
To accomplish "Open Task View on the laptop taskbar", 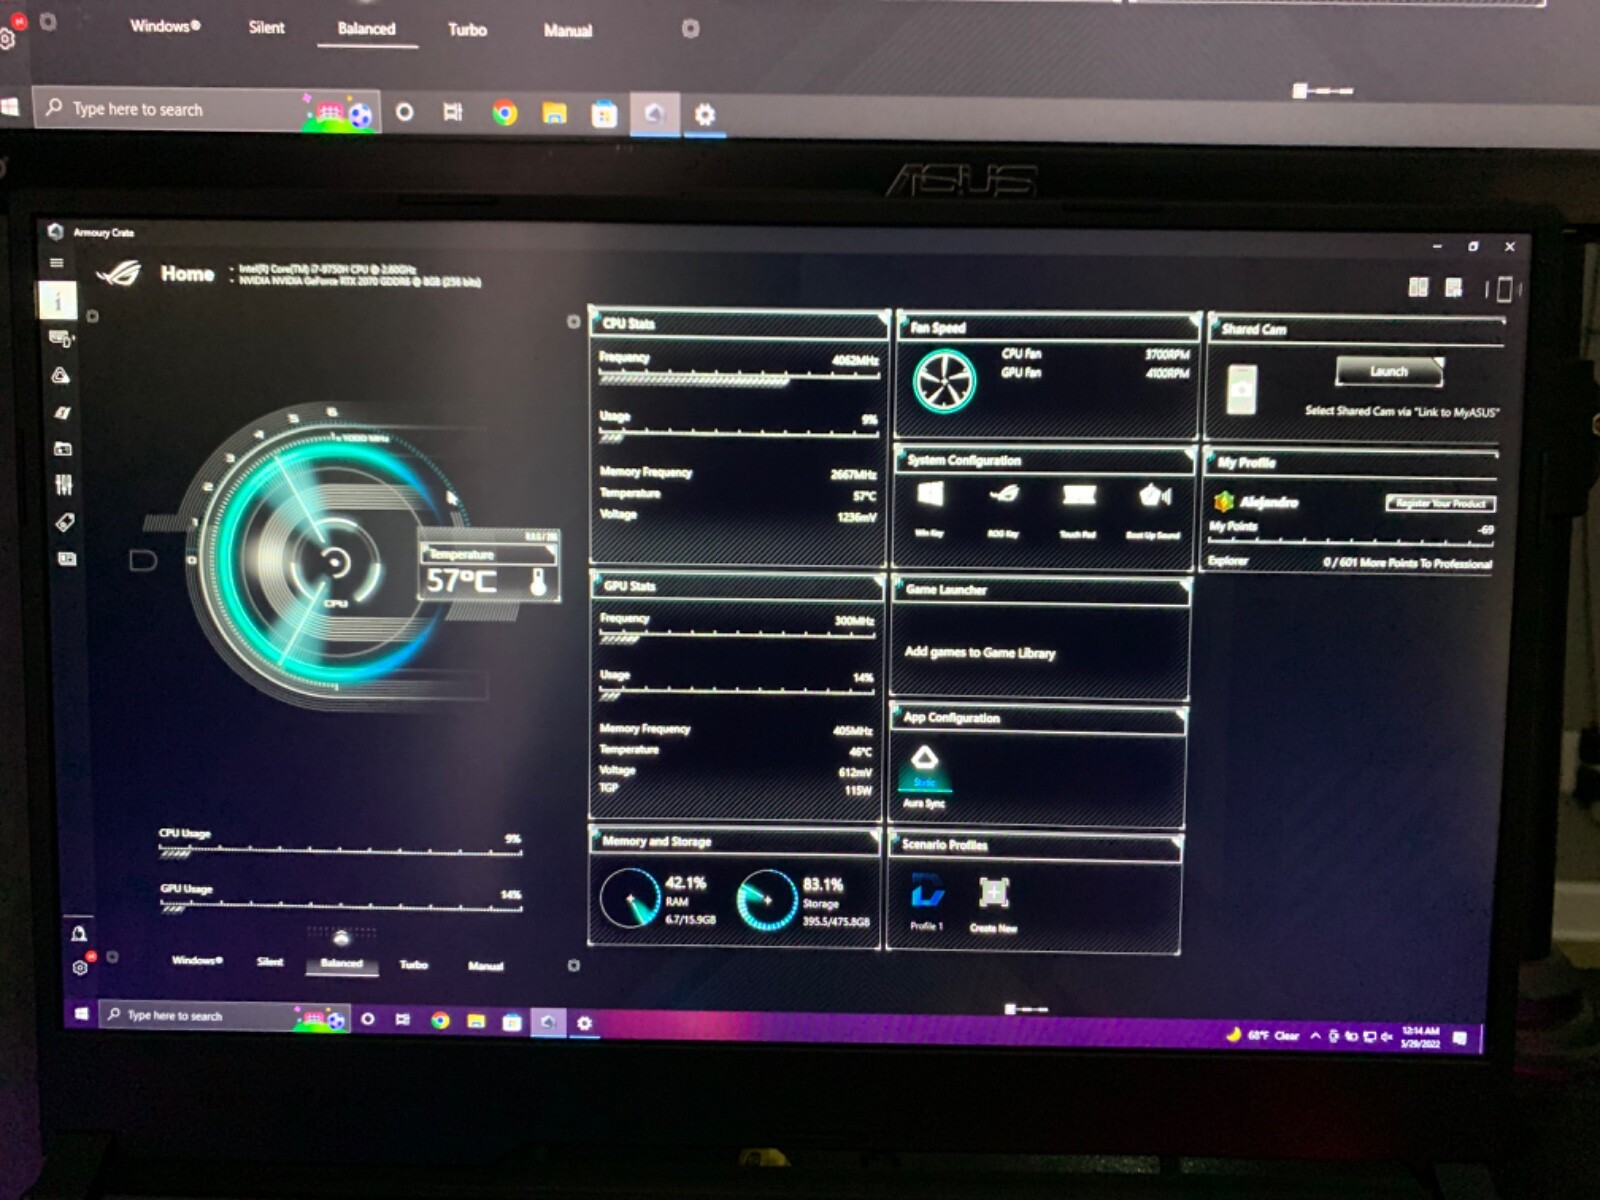I will 403,1020.
